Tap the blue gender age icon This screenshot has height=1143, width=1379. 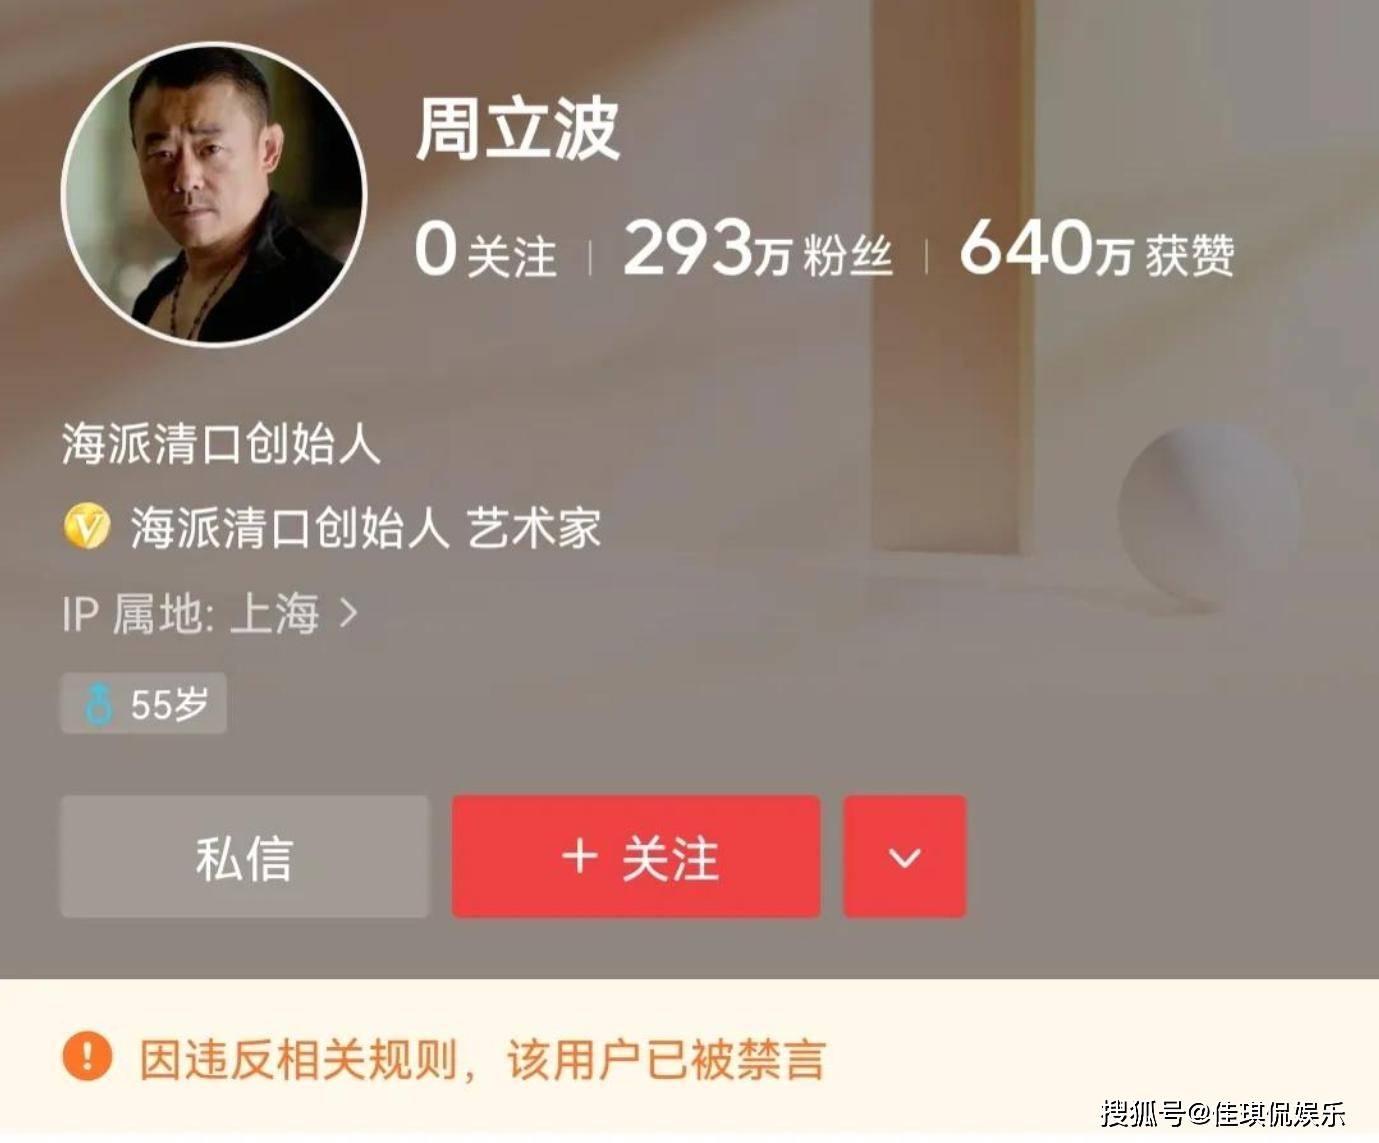click(98, 704)
